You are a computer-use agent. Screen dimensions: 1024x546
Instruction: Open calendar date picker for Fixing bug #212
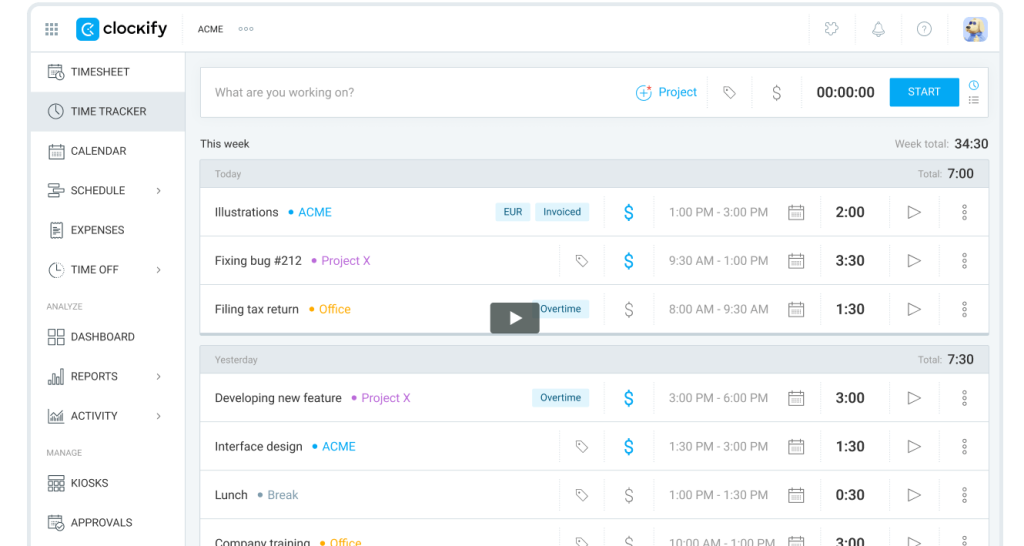pos(795,261)
